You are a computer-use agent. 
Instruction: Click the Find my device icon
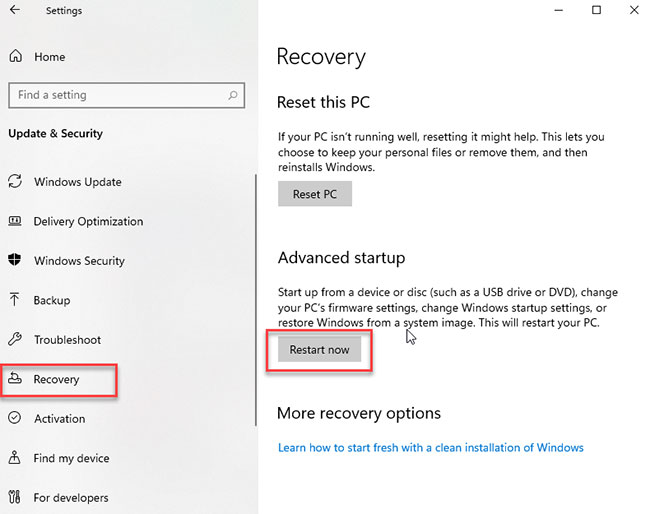click(15, 458)
